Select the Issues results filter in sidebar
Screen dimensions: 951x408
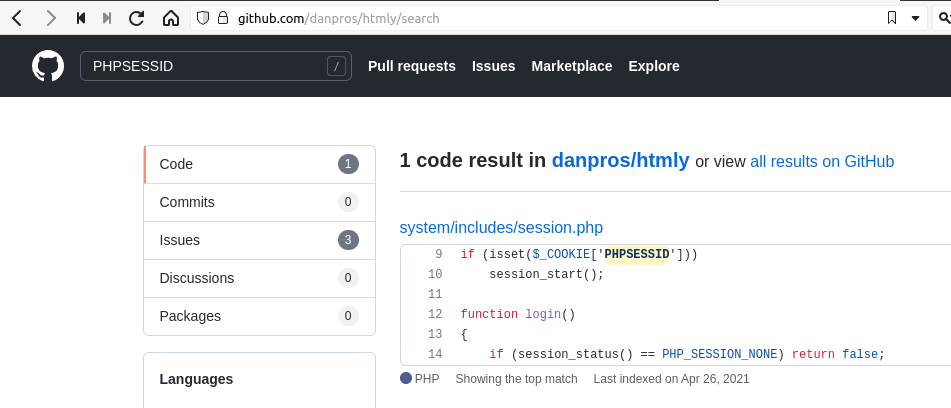[260, 240]
